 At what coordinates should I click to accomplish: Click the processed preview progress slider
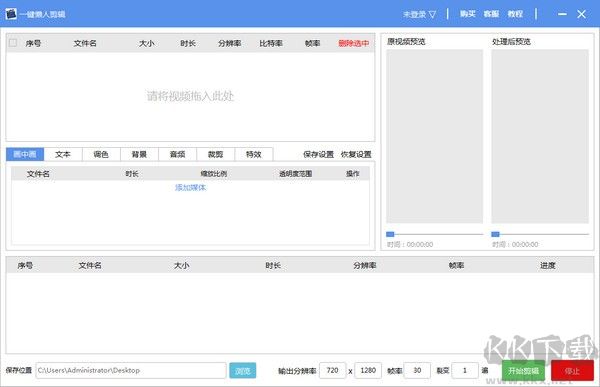[540, 234]
